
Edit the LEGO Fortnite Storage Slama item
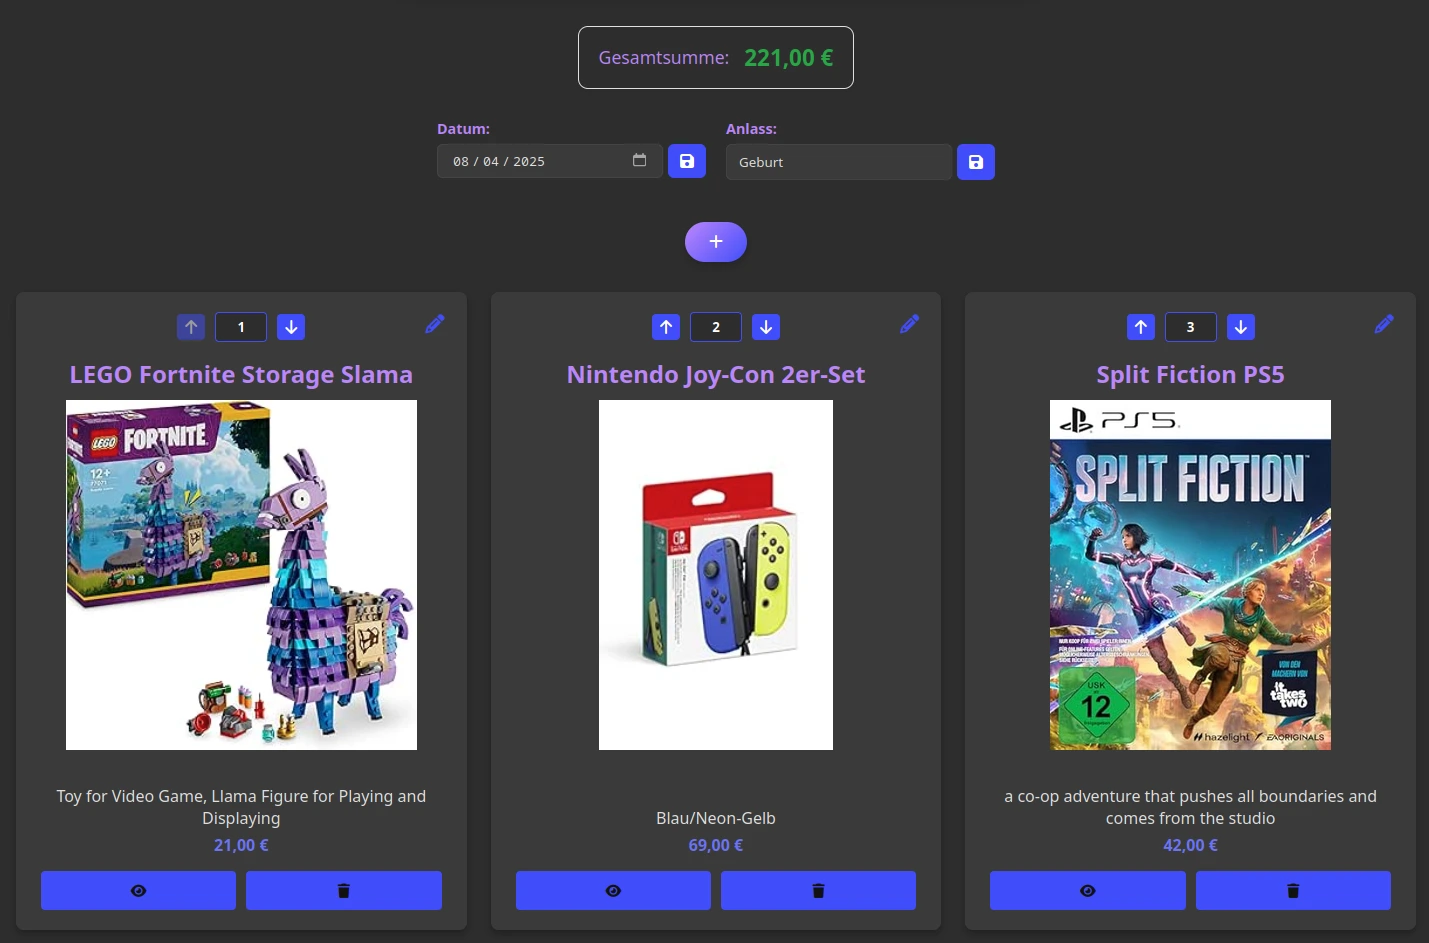point(435,324)
